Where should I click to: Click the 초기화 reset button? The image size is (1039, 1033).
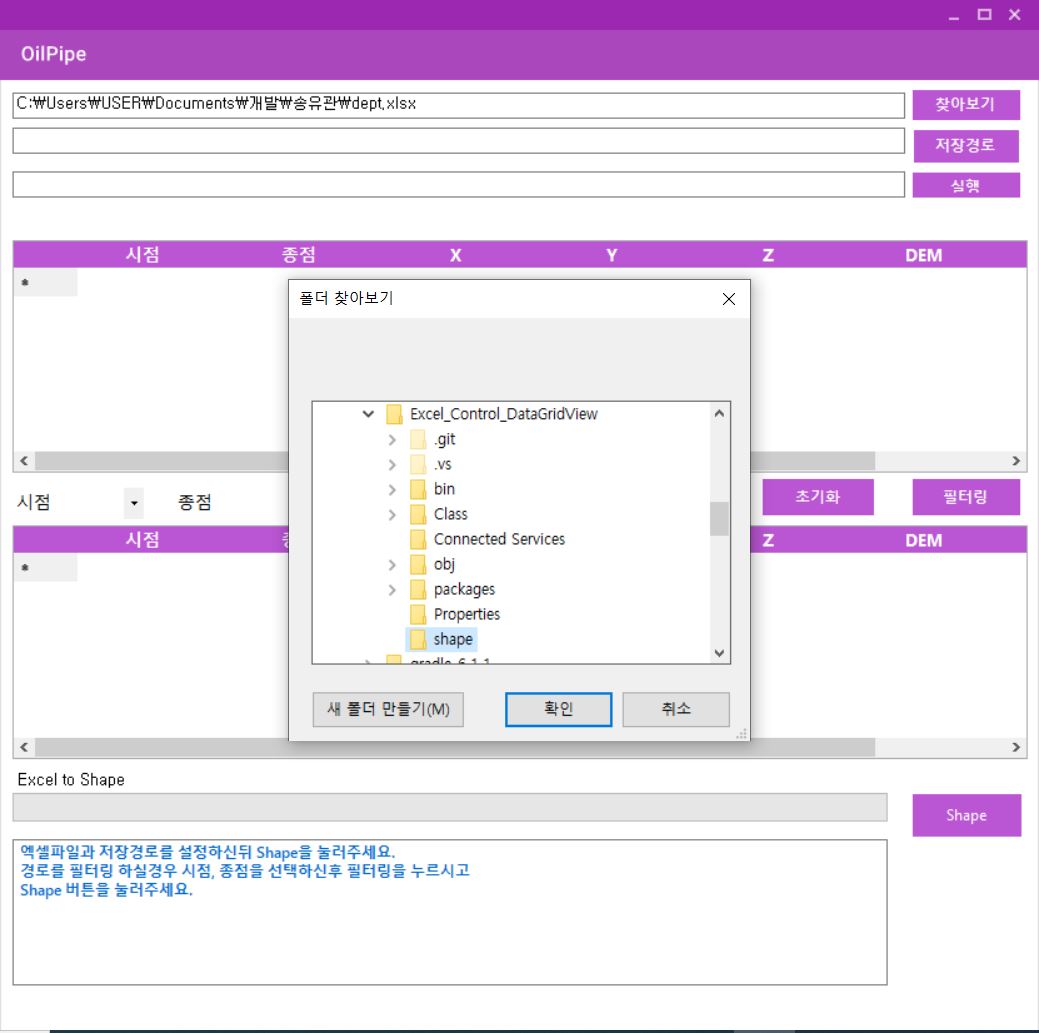pyautogui.click(x=820, y=497)
